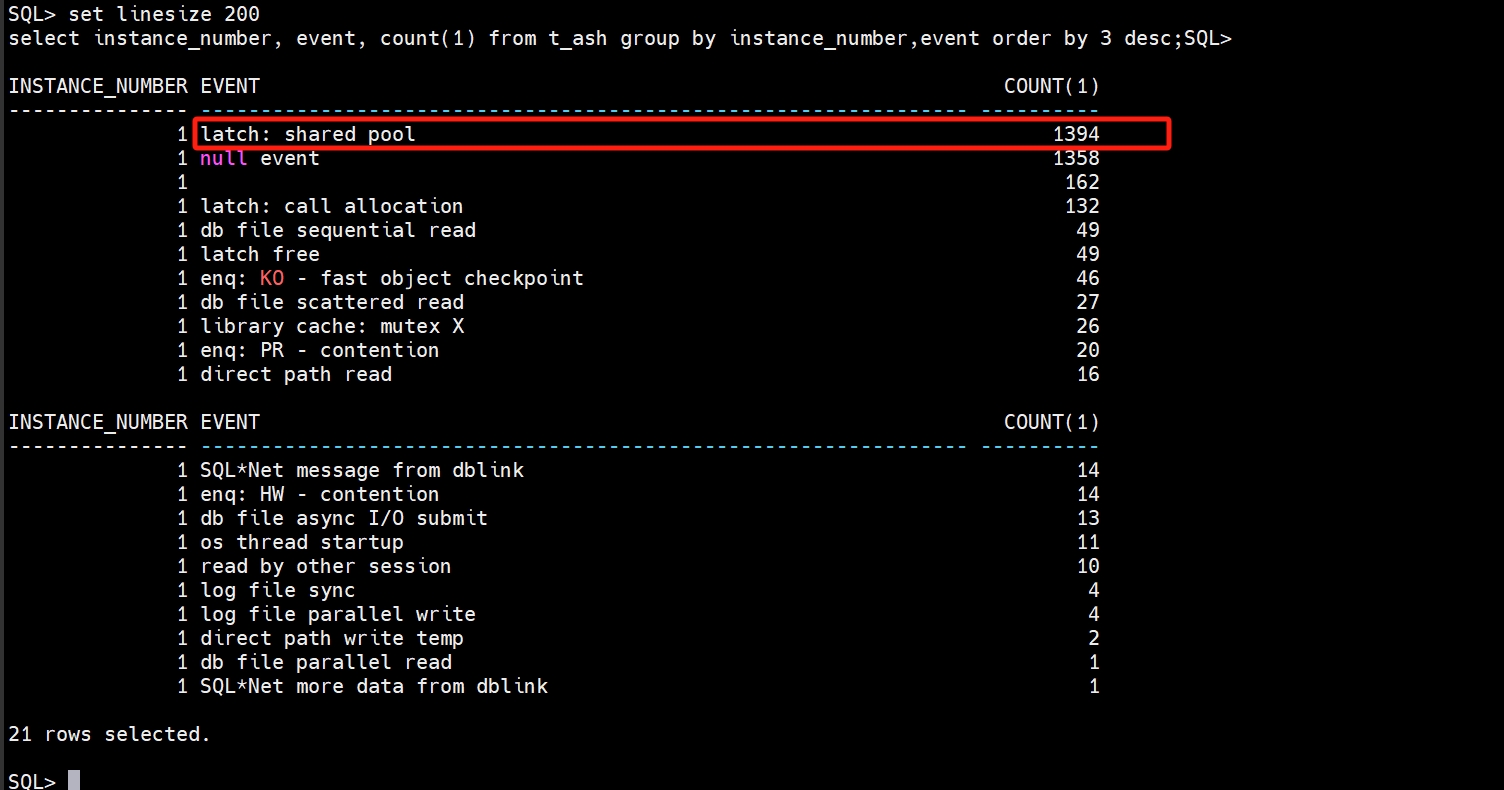Select the count value 20

pos(1088,350)
